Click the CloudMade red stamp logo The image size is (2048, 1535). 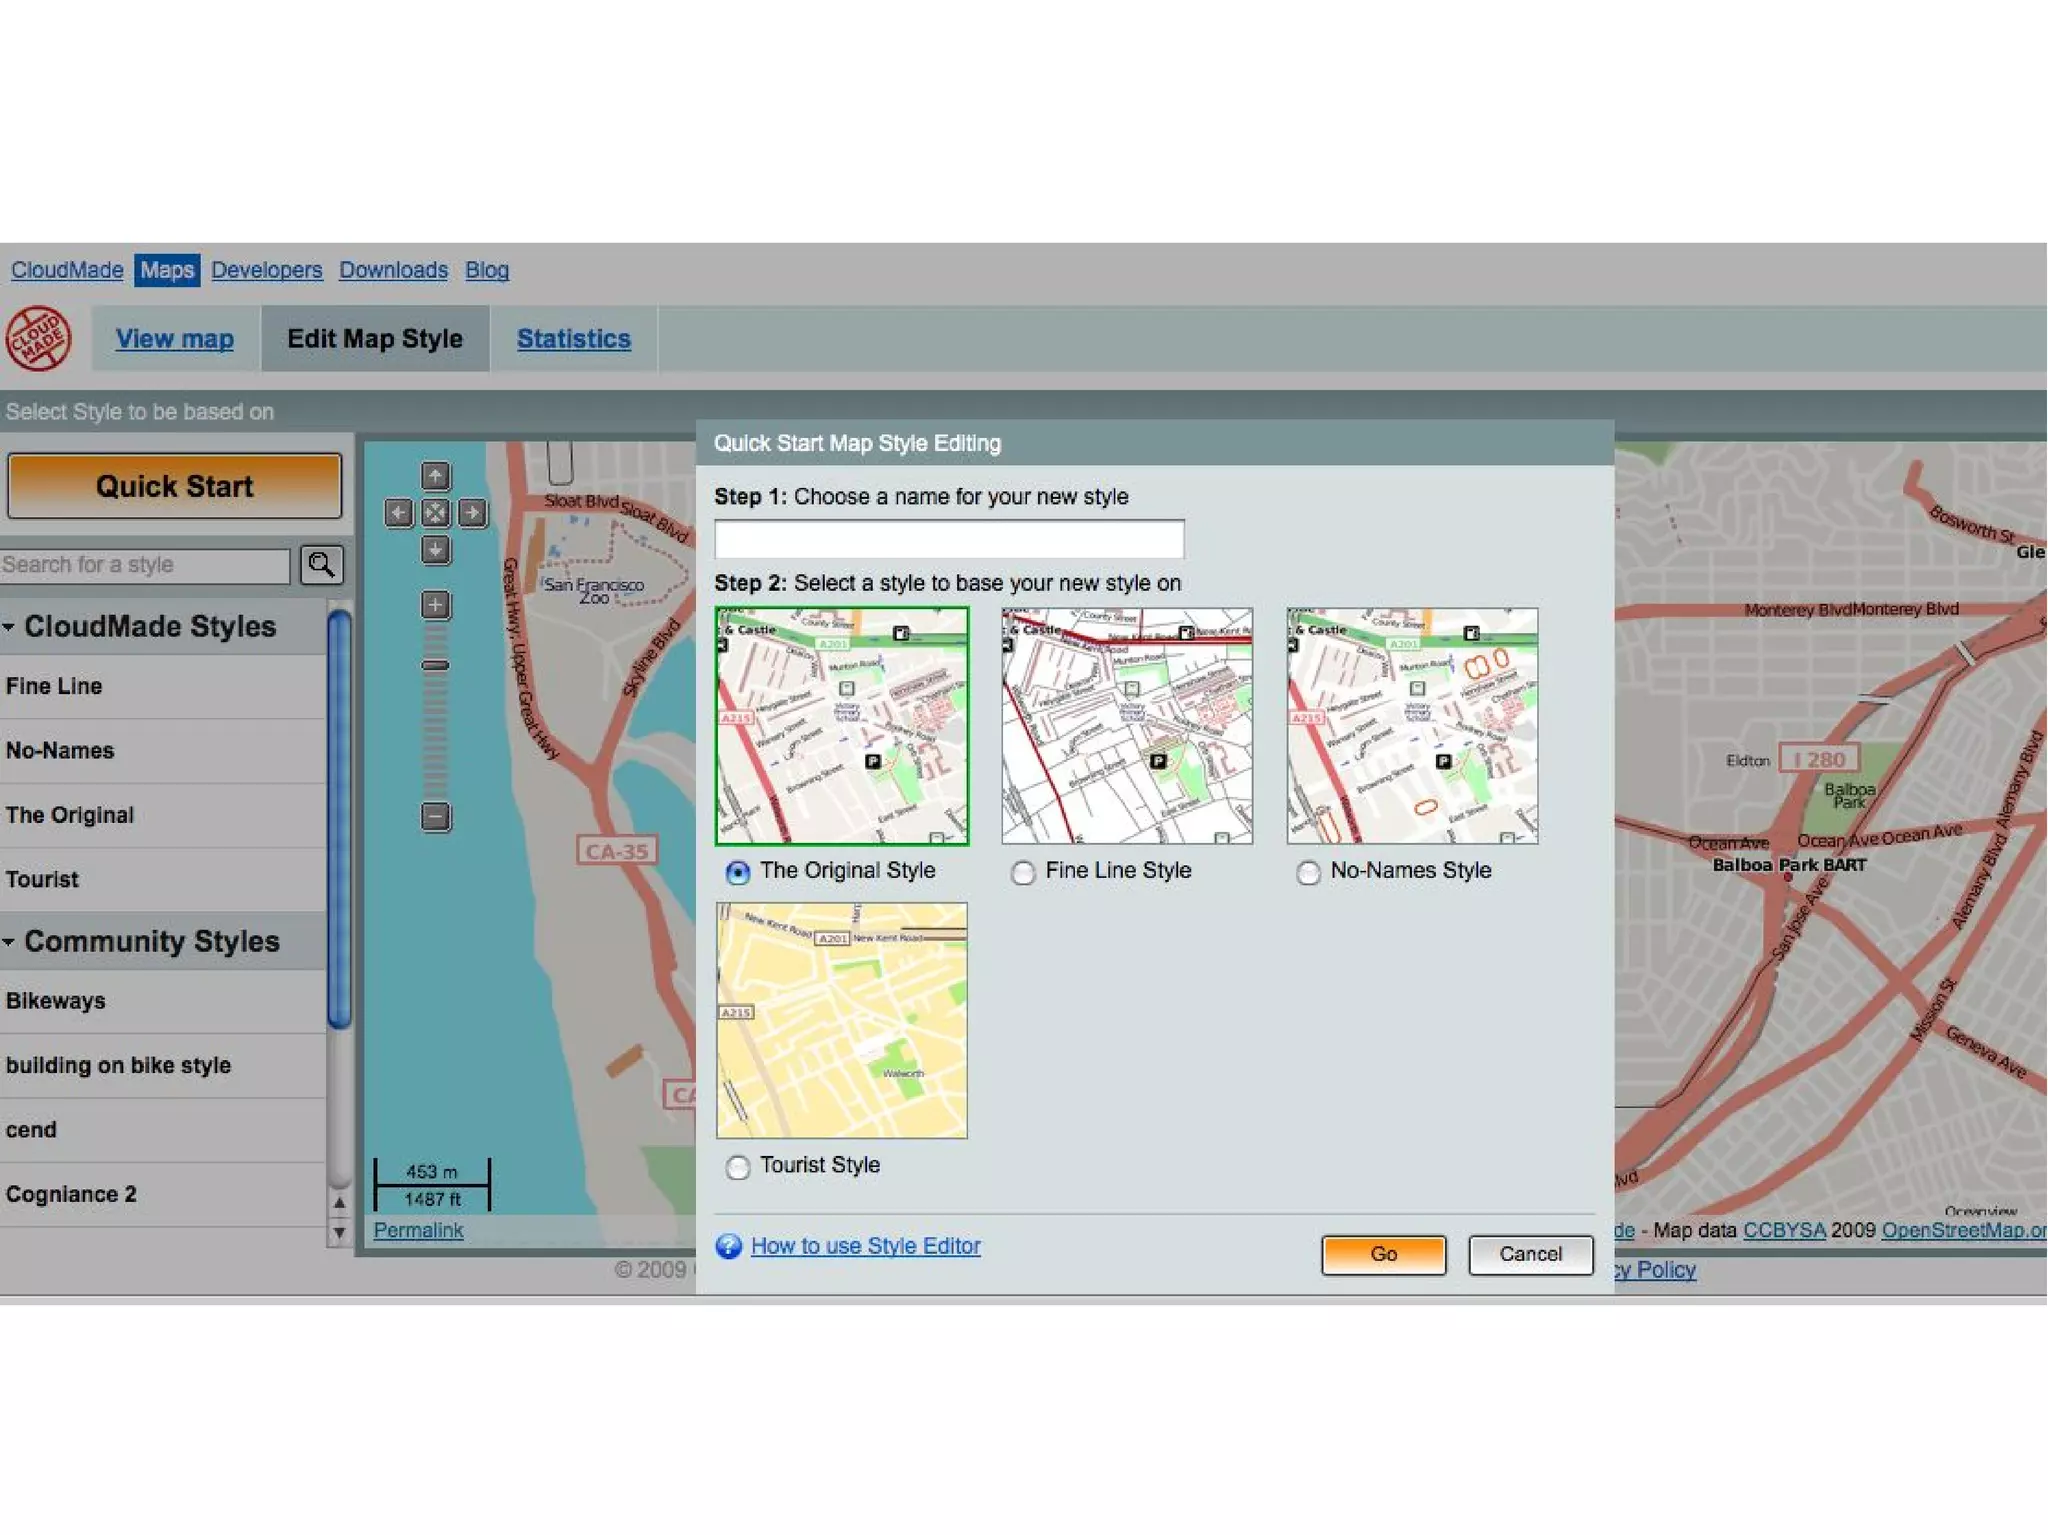38,338
